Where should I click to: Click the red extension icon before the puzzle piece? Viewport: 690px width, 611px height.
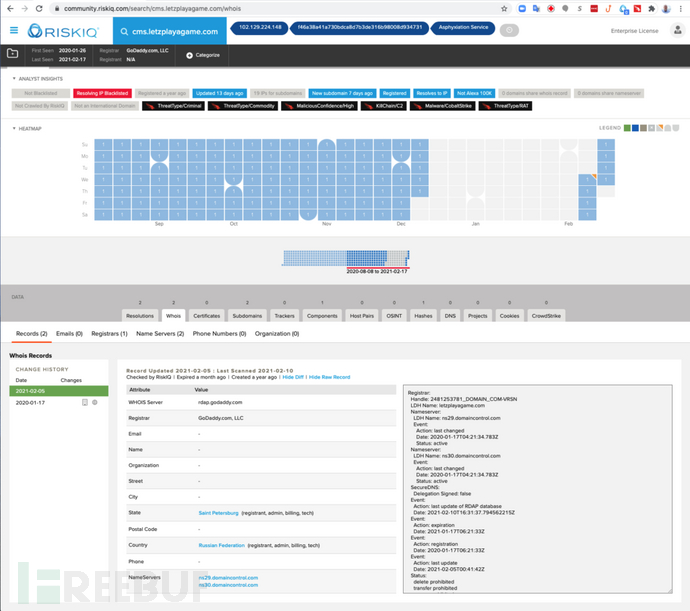click(x=637, y=8)
